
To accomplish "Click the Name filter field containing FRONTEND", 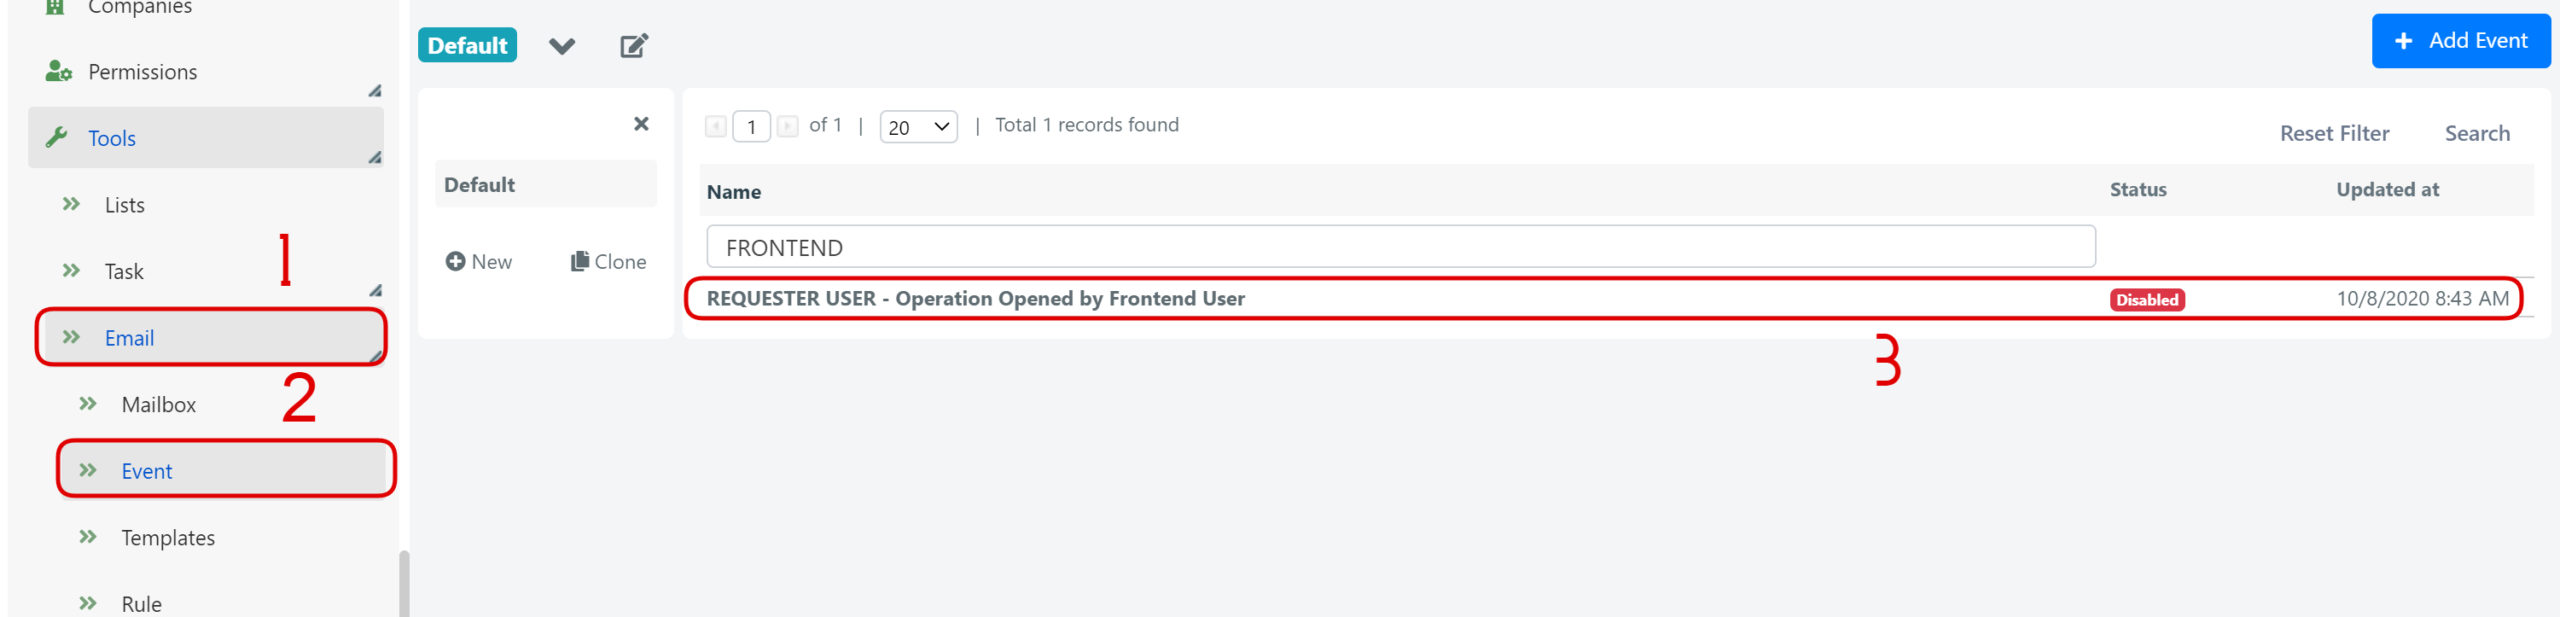I will [x=1400, y=246].
